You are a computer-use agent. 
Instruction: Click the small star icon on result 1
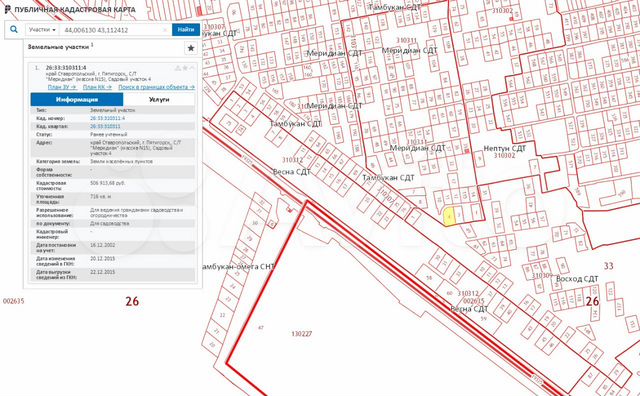point(185,68)
